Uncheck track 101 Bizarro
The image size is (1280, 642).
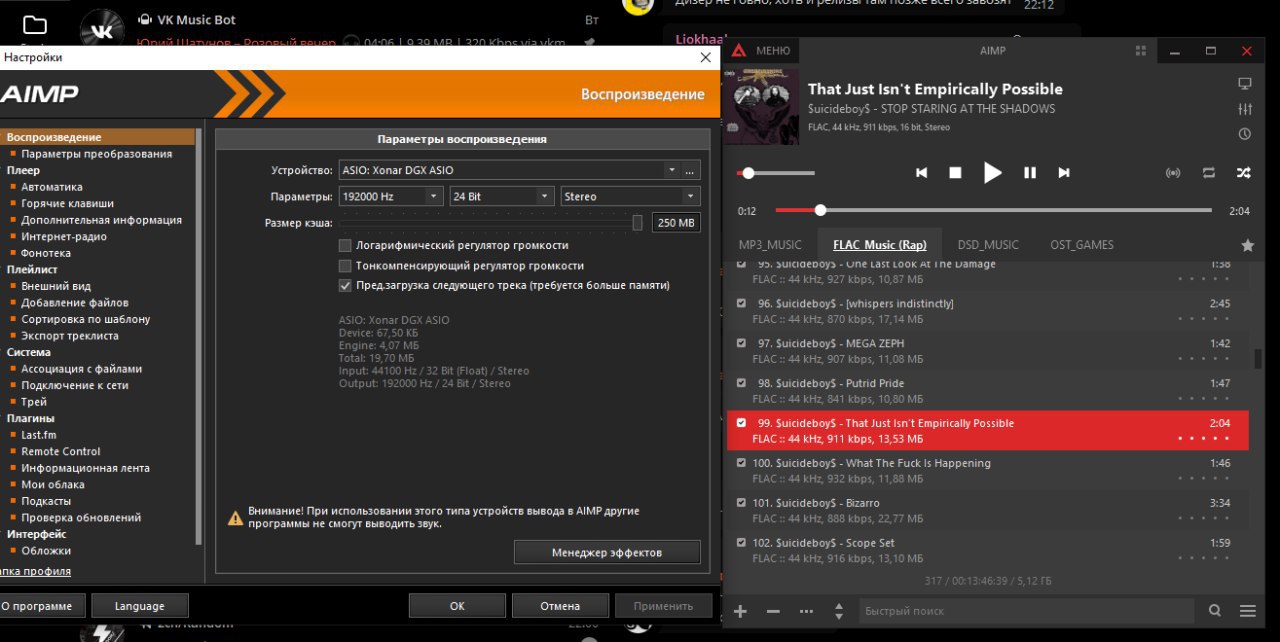point(741,503)
